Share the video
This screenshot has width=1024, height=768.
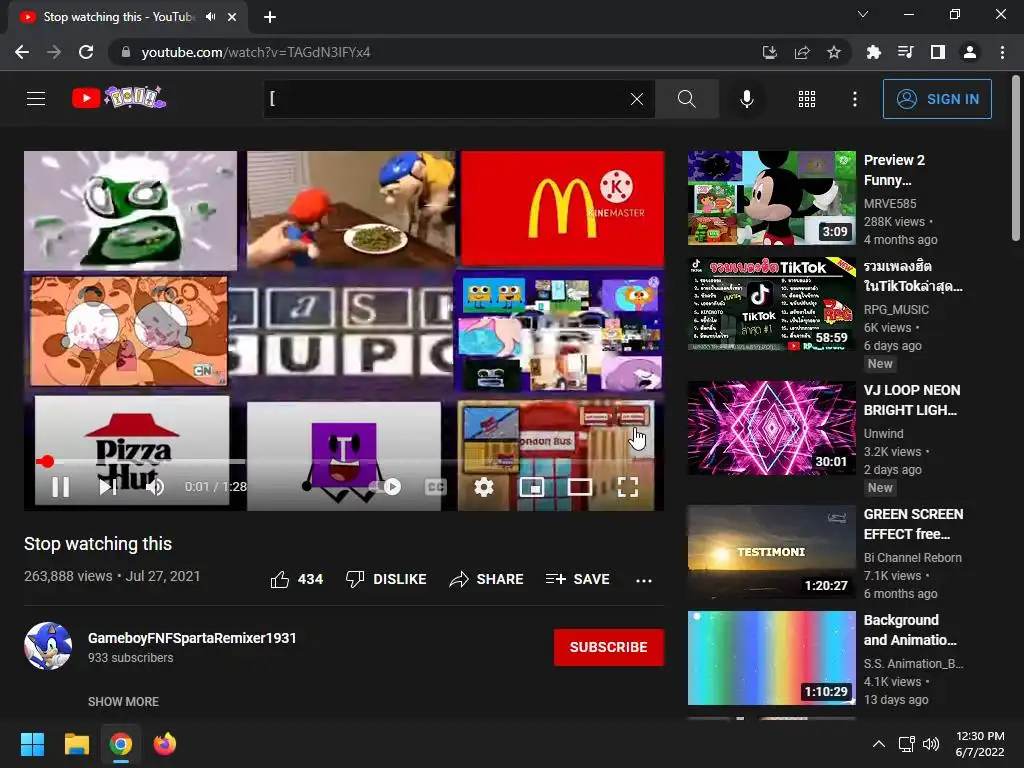[487, 579]
